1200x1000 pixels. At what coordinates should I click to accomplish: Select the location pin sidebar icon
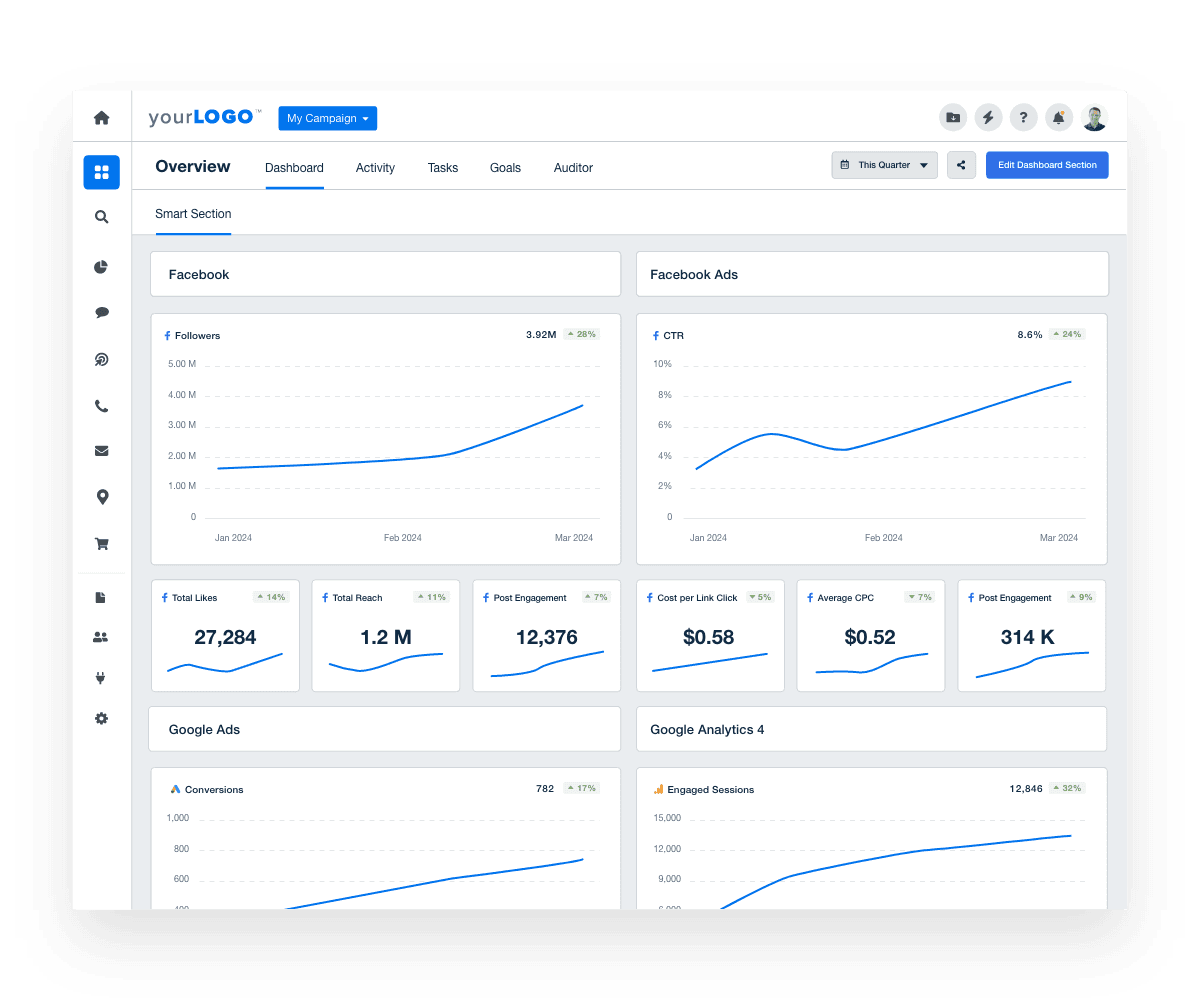pyautogui.click(x=101, y=497)
